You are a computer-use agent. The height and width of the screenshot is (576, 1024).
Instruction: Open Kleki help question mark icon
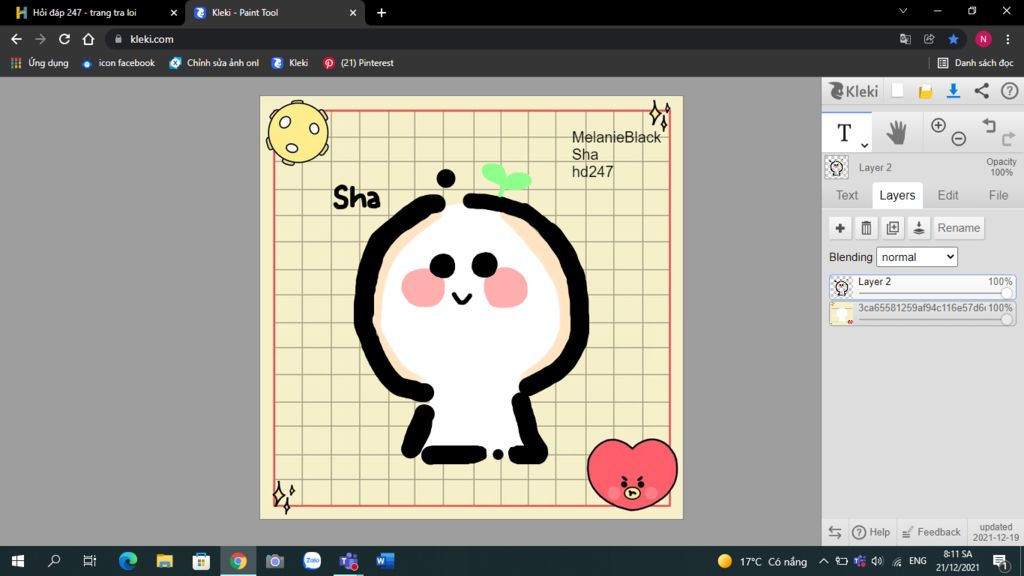point(1010,91)
